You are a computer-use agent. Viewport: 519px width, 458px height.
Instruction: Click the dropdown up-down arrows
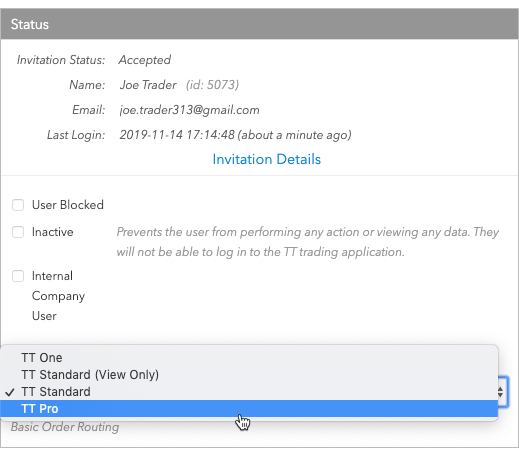tap(500, 392)
